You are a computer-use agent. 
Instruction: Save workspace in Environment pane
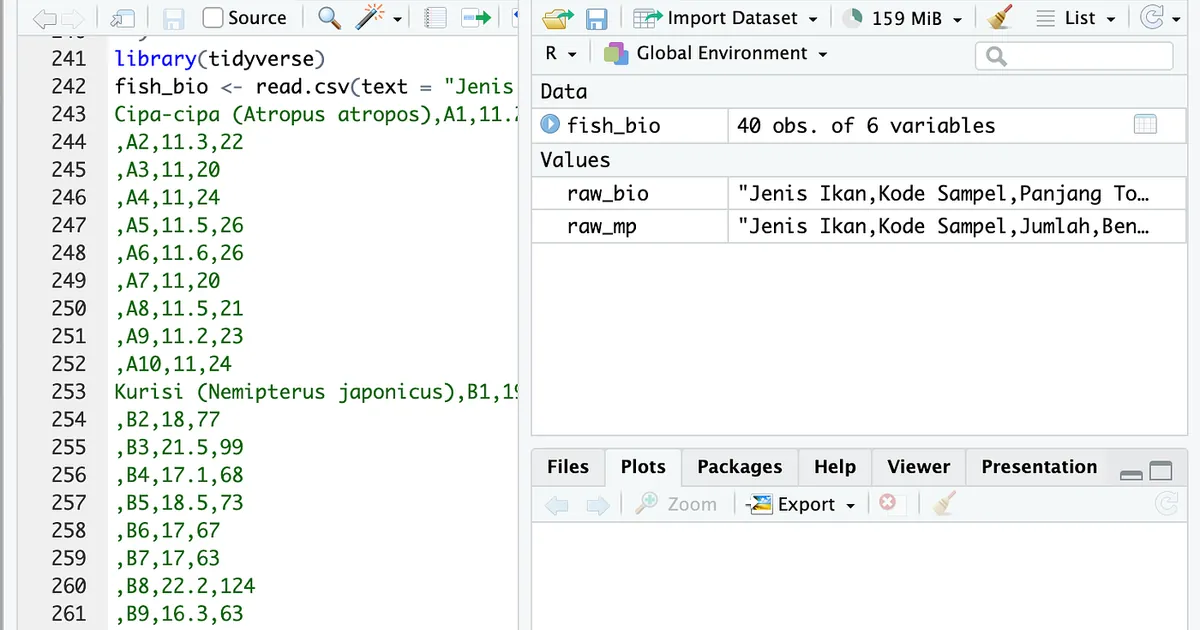(596, 18)
